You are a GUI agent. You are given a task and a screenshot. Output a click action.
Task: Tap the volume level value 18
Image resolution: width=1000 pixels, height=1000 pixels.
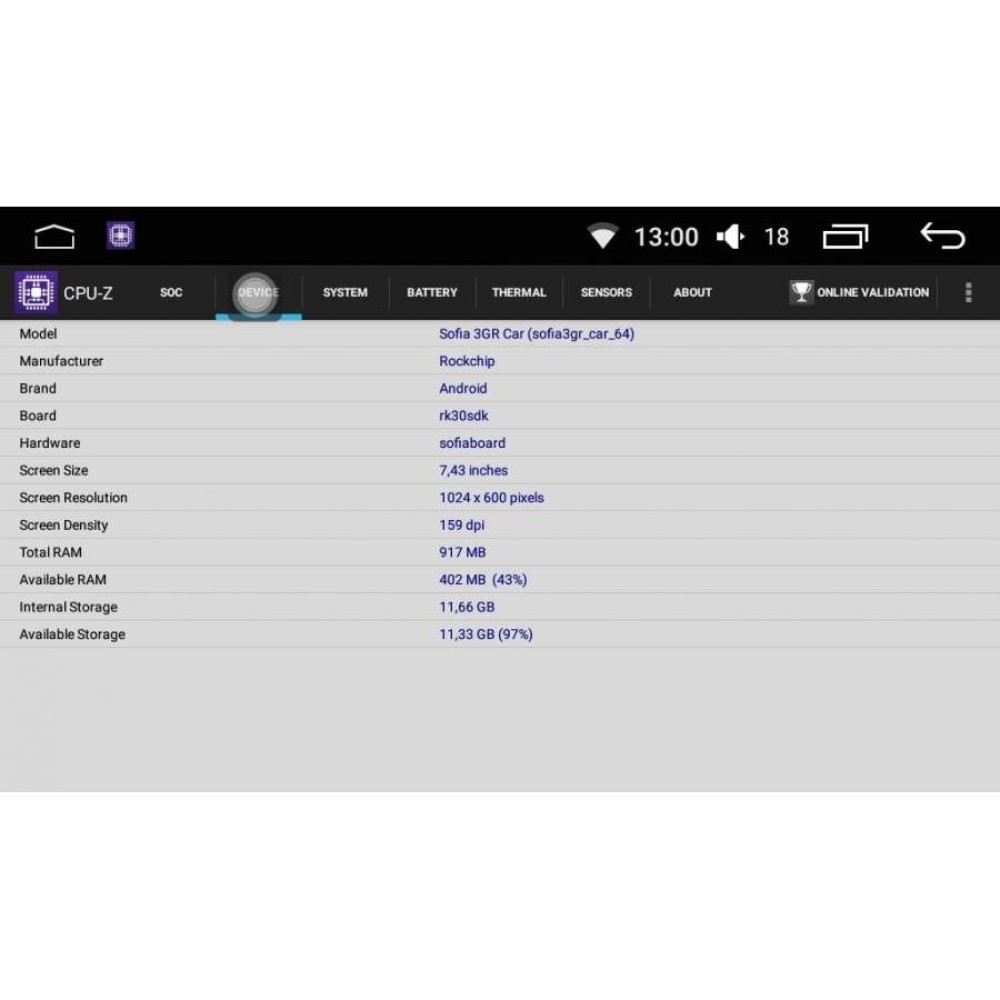[777, 237]
